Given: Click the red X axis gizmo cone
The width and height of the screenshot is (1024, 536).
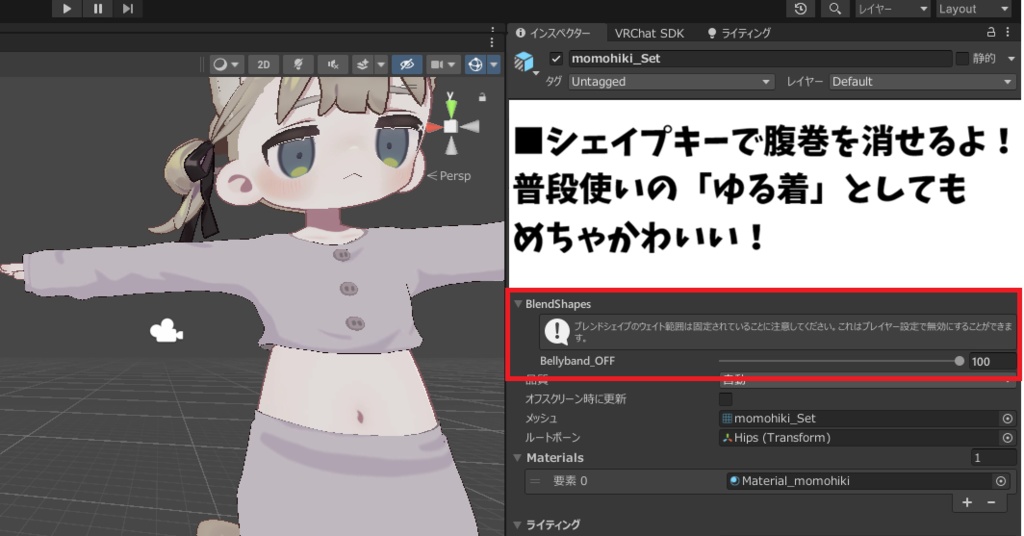Looking at the screenshot, I should pos(433,127).
